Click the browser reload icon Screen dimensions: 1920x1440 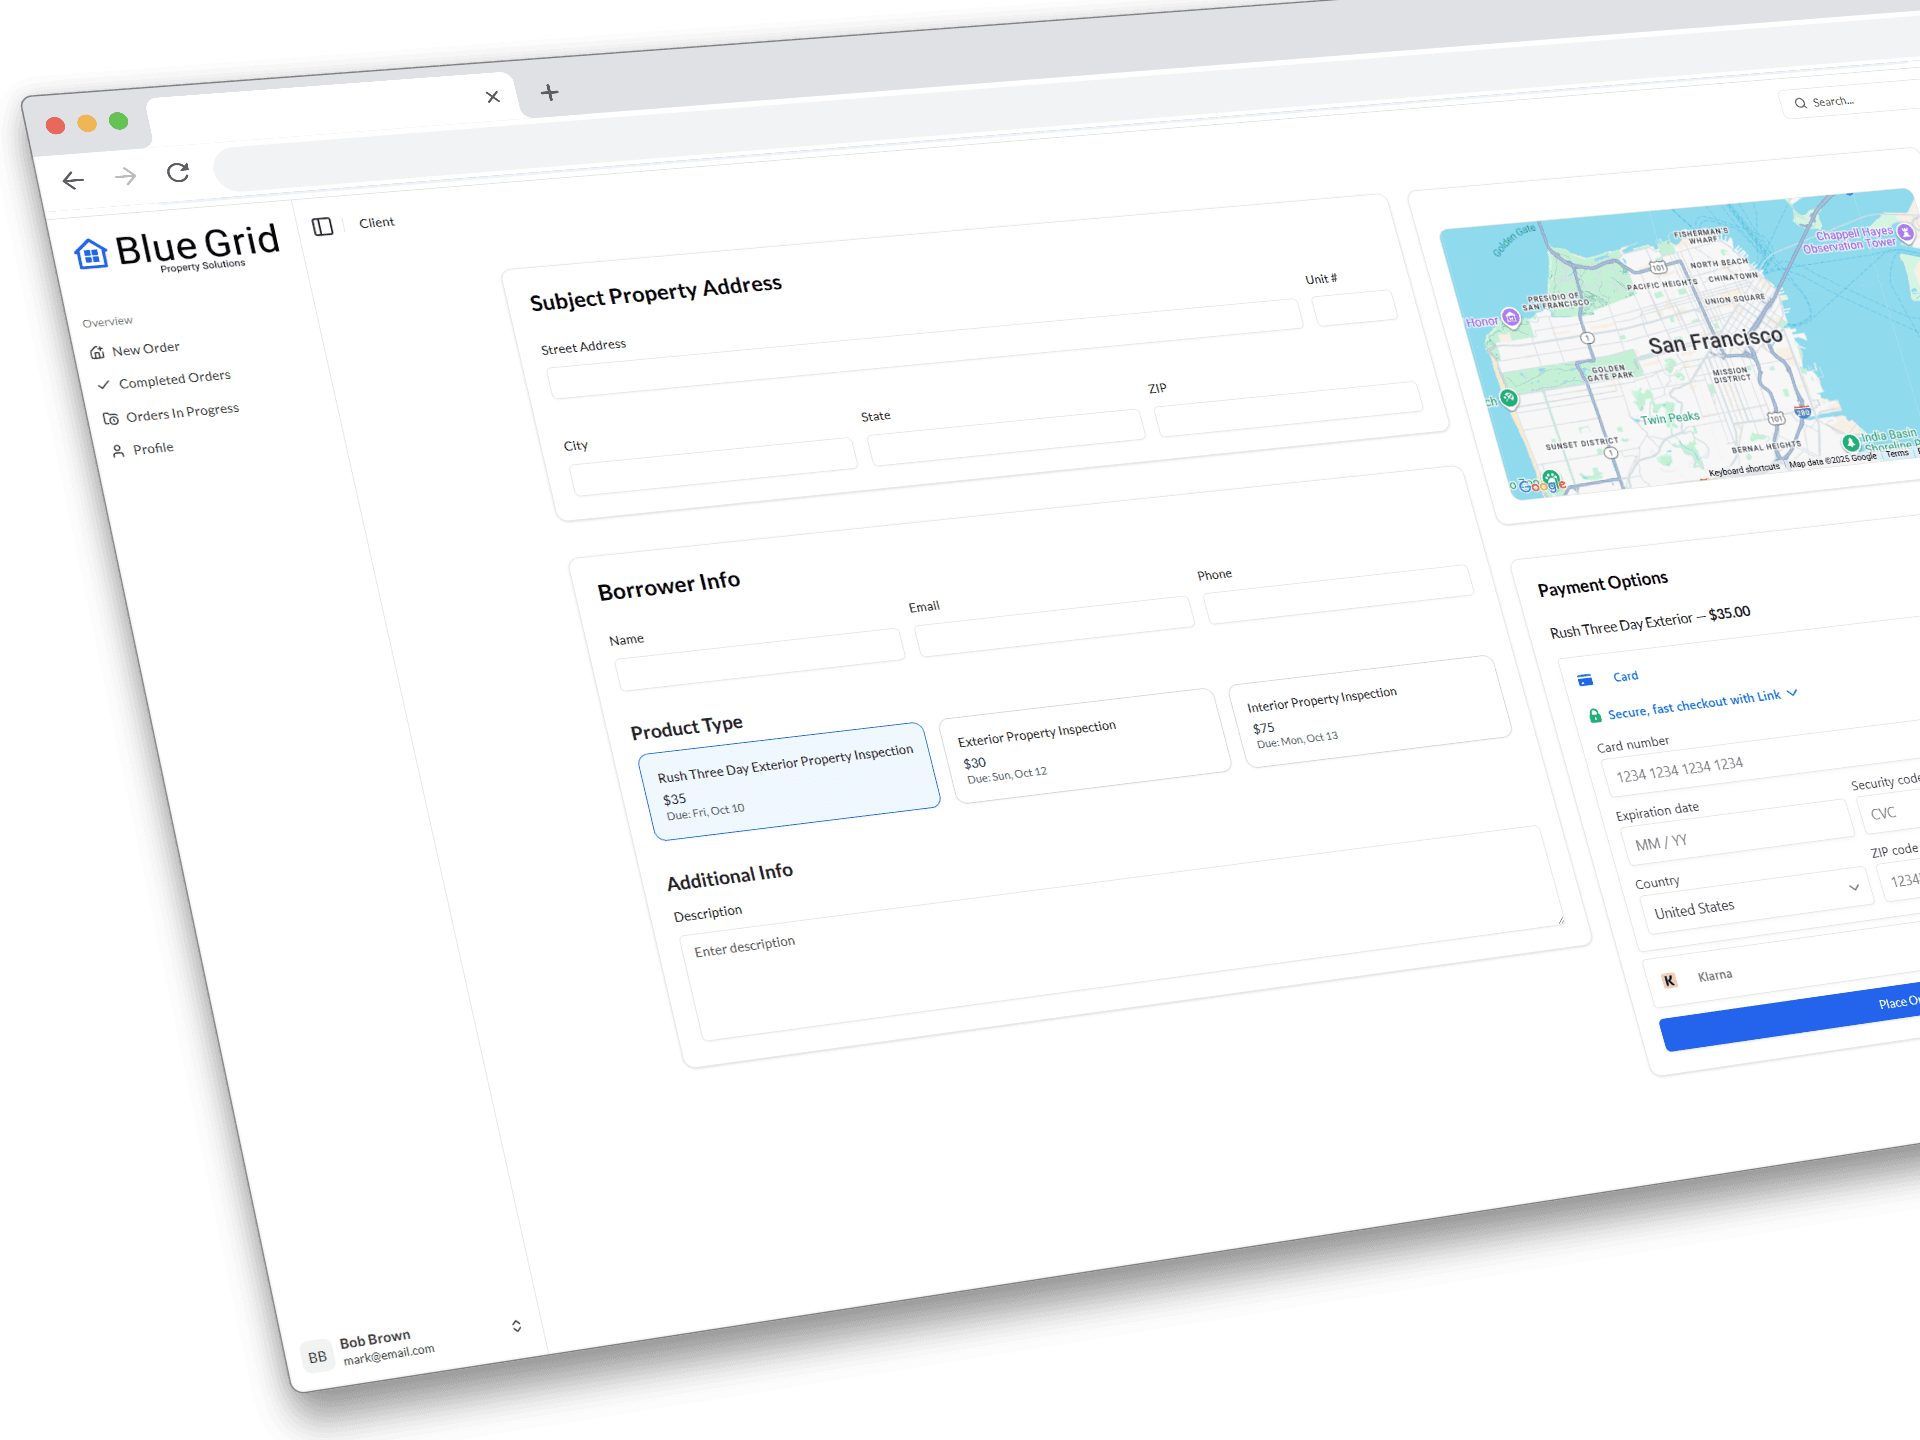pos(178,173)
